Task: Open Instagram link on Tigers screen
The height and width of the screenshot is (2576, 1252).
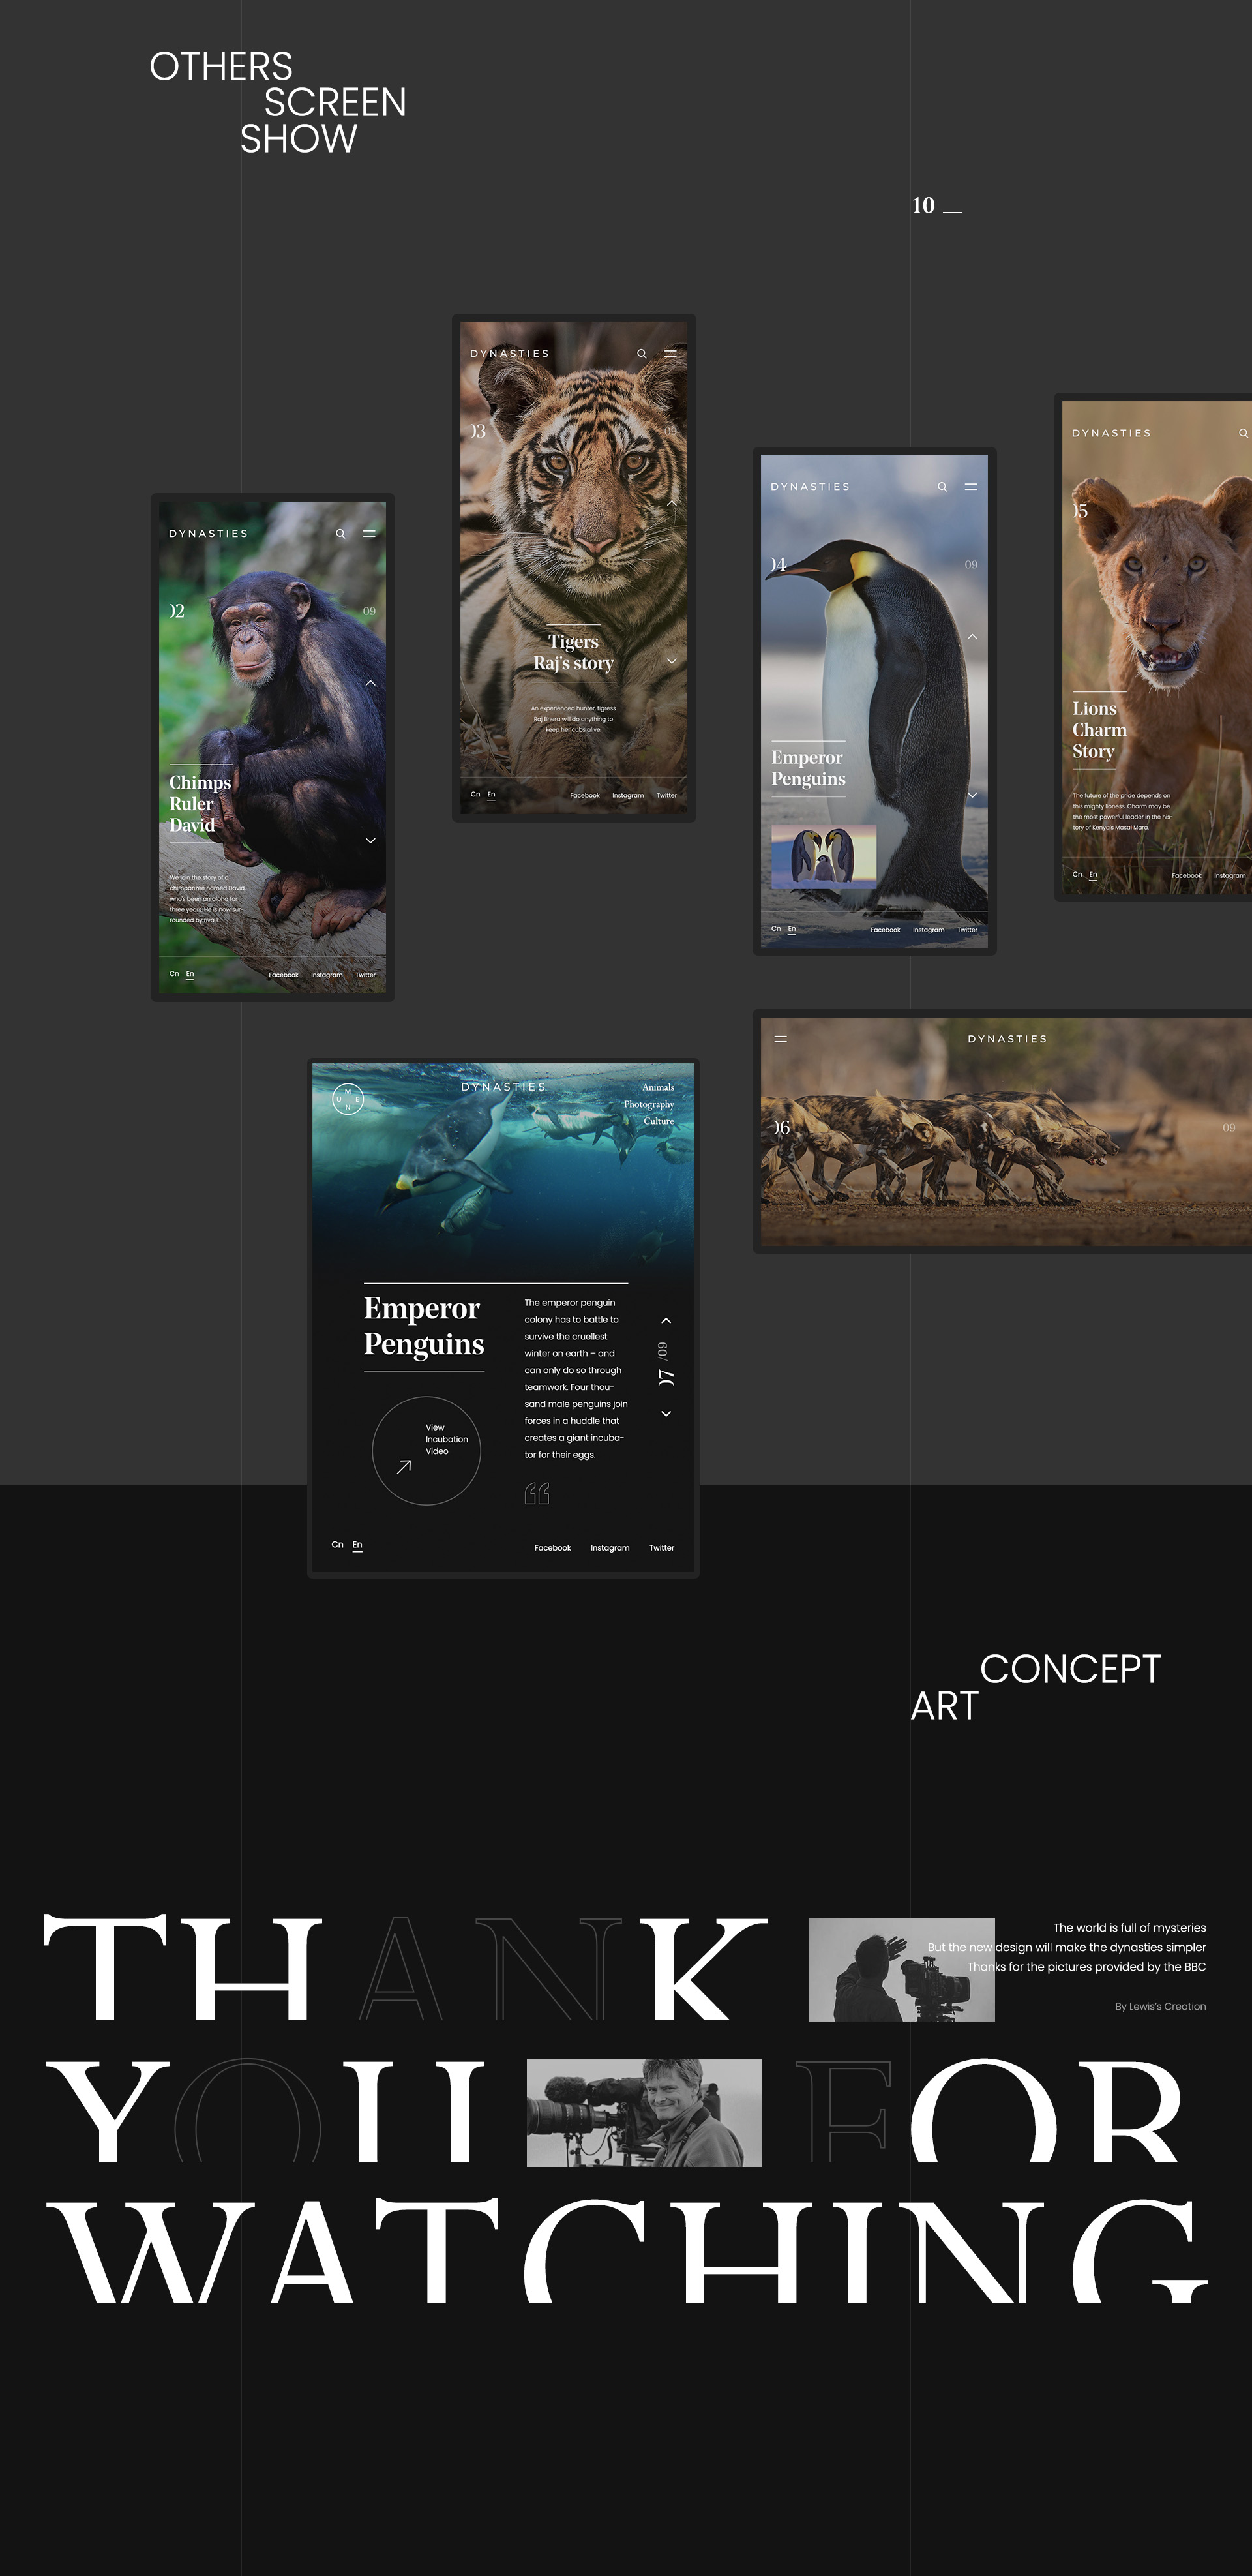Action: [628, 796]
